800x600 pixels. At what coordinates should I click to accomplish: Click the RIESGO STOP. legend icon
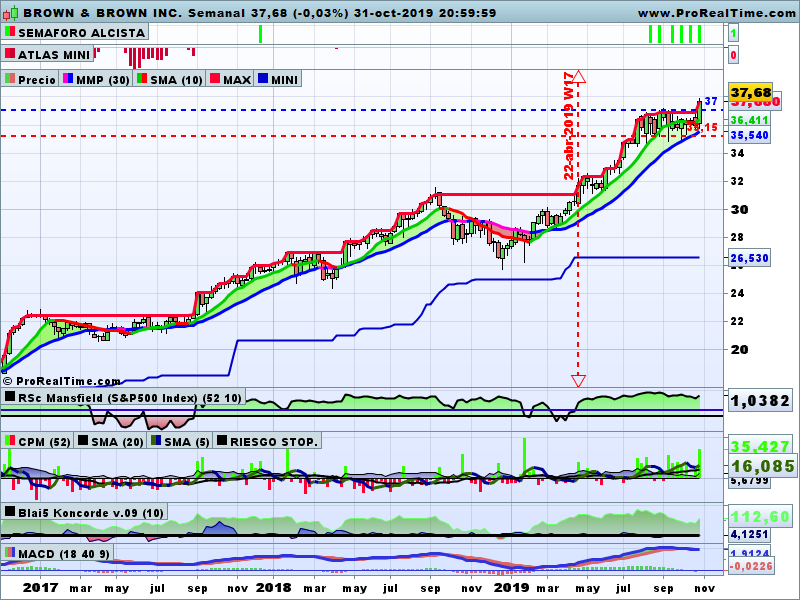[221, 441]
